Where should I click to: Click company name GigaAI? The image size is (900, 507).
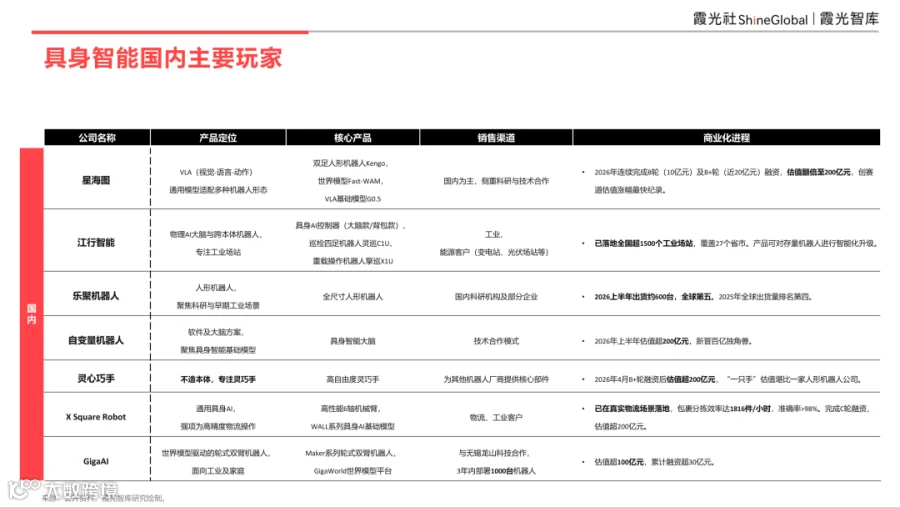click(96, 461)
